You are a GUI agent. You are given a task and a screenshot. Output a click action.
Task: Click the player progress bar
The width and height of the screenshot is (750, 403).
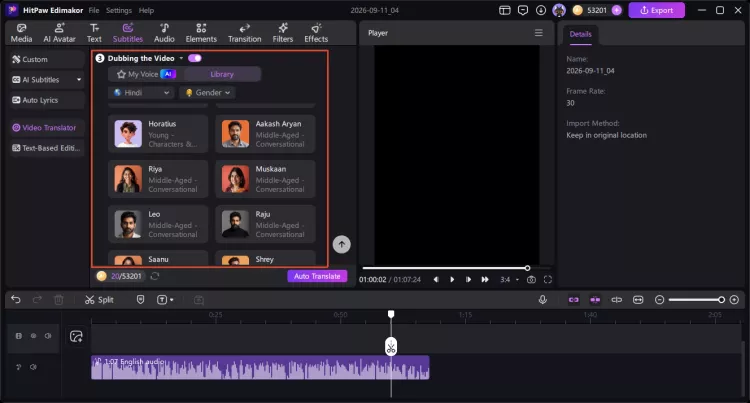[456, 268]
